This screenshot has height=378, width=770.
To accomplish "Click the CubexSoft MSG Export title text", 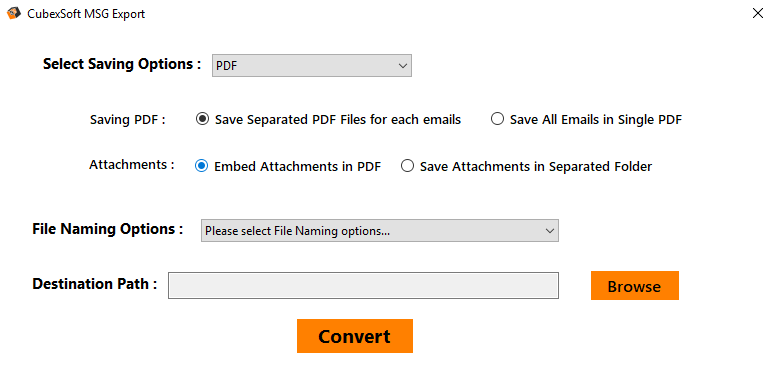I will (86, 14).
